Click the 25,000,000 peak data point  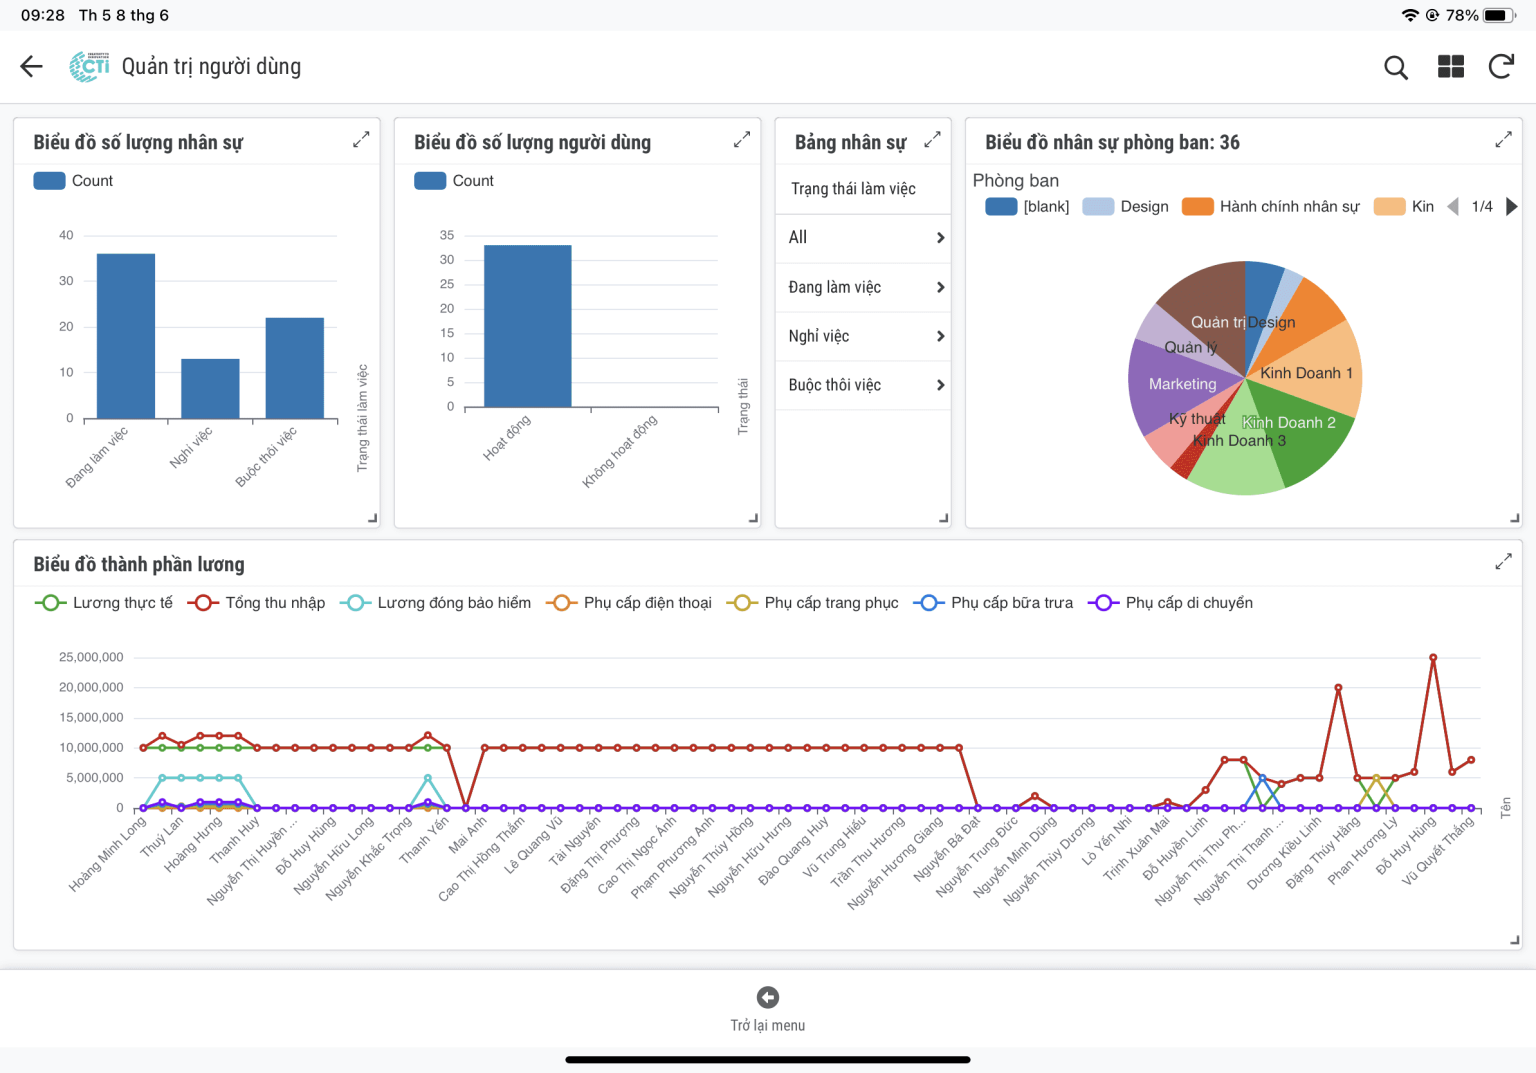(x=1433, y=658)
